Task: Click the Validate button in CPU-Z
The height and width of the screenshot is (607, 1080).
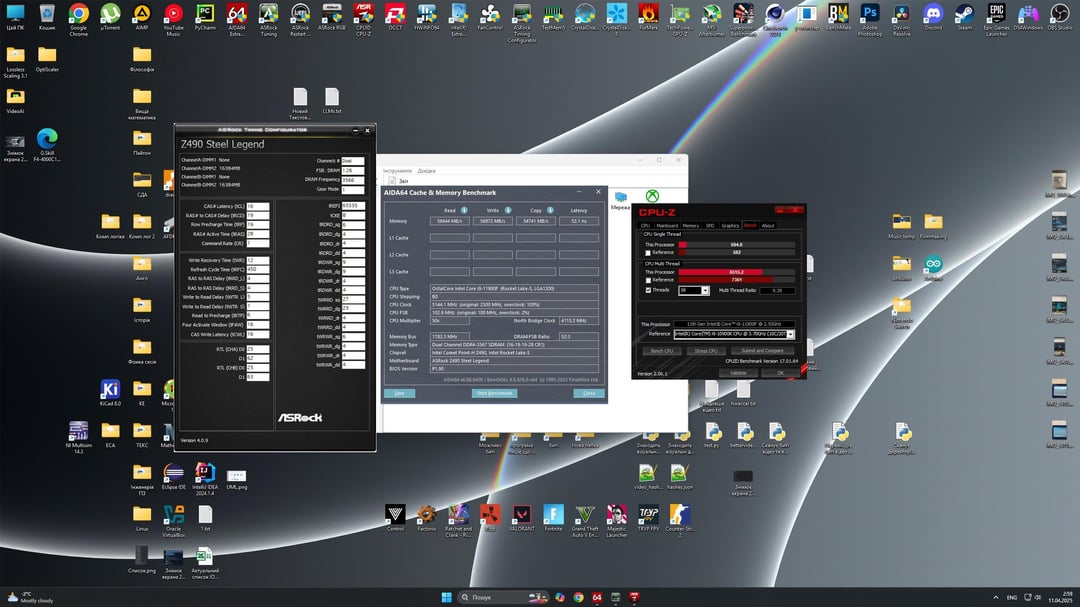Action: pyautogui.click(x=738, y=373)
